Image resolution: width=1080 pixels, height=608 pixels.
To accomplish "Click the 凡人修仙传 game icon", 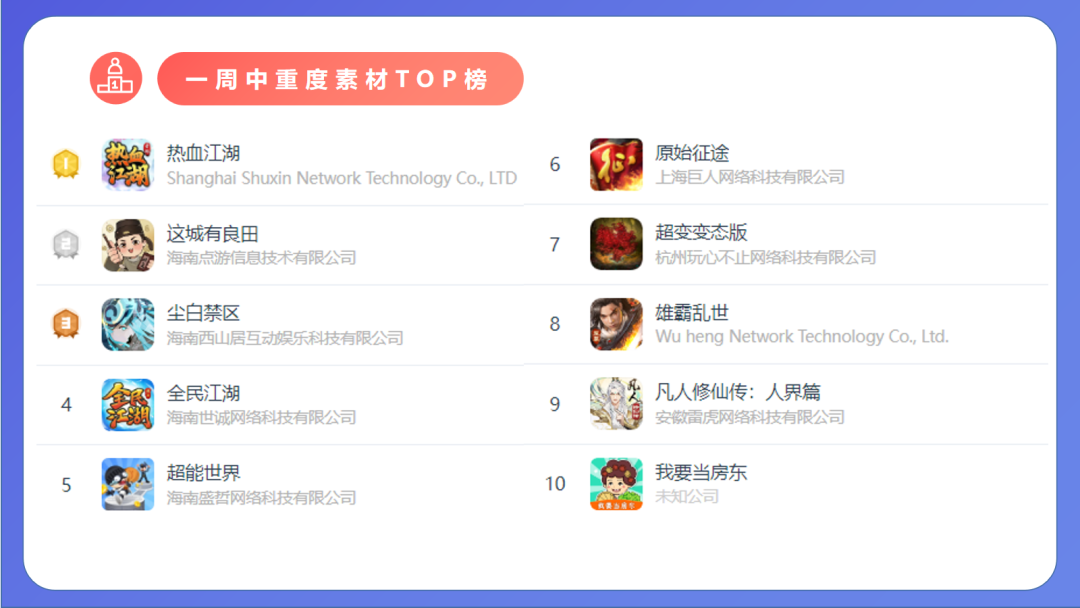I will tap(616, 403).
